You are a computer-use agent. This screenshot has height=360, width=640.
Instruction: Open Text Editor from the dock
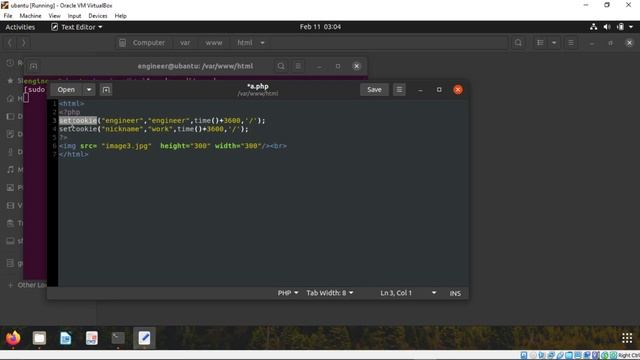click(x=144, y=338)
